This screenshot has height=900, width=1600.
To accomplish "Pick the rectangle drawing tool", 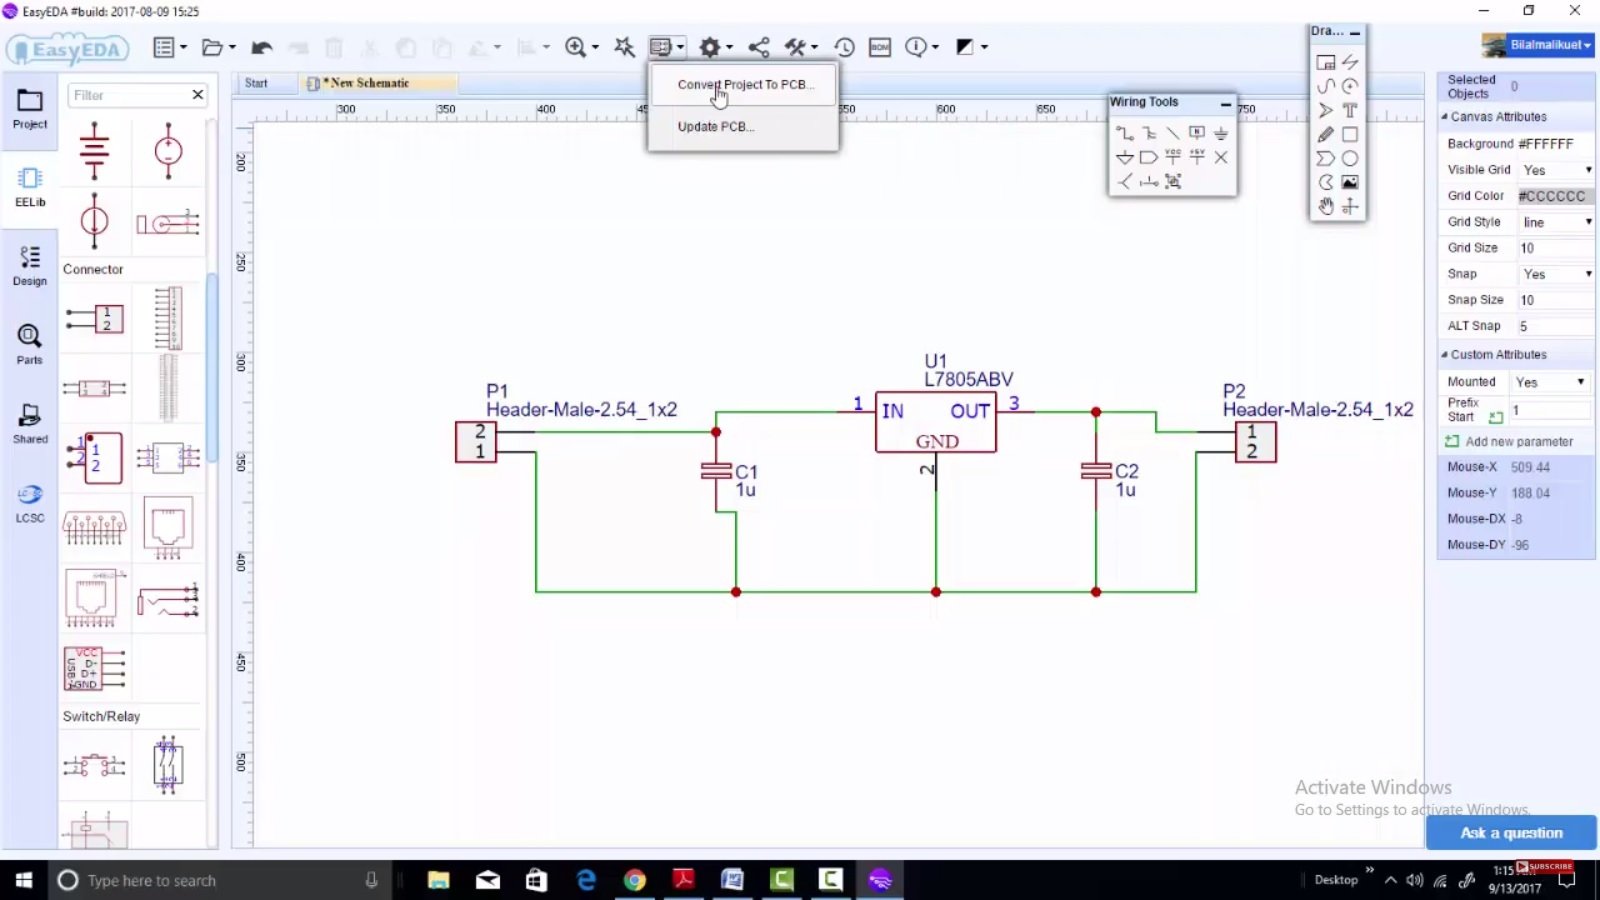I will click(1350, 134).
